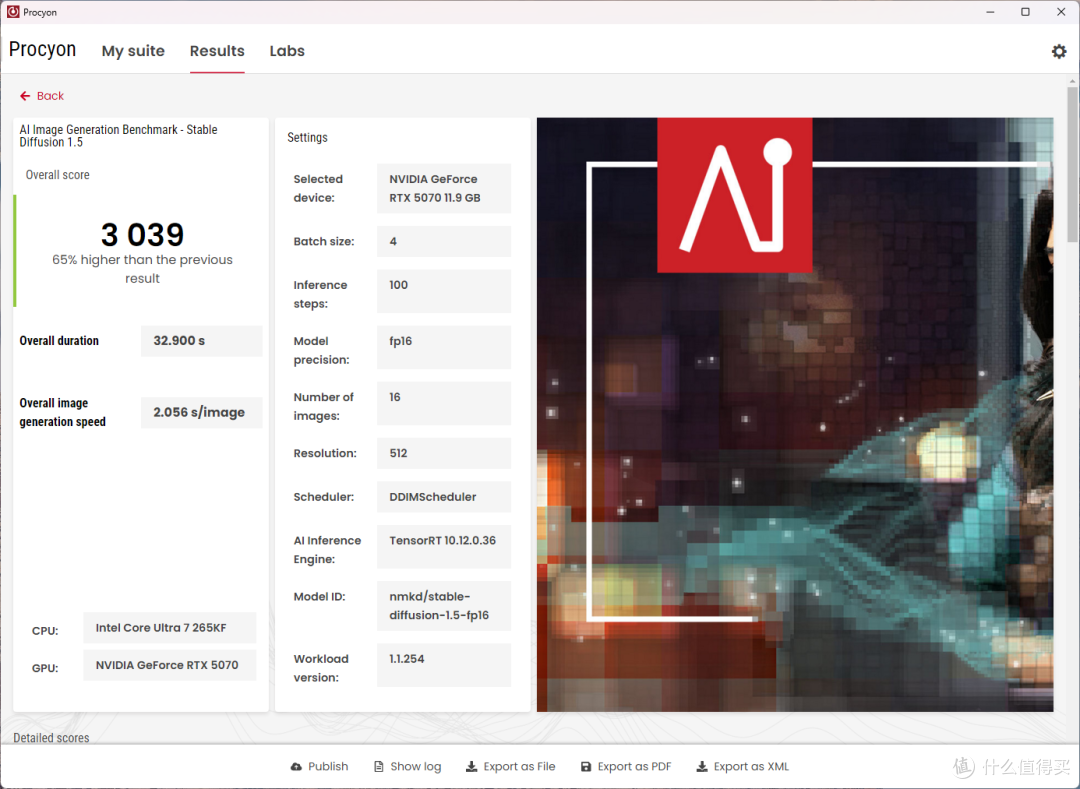Maximize the Procyon window
This screenshot has width=1080, height=789.
point(1025,12)
